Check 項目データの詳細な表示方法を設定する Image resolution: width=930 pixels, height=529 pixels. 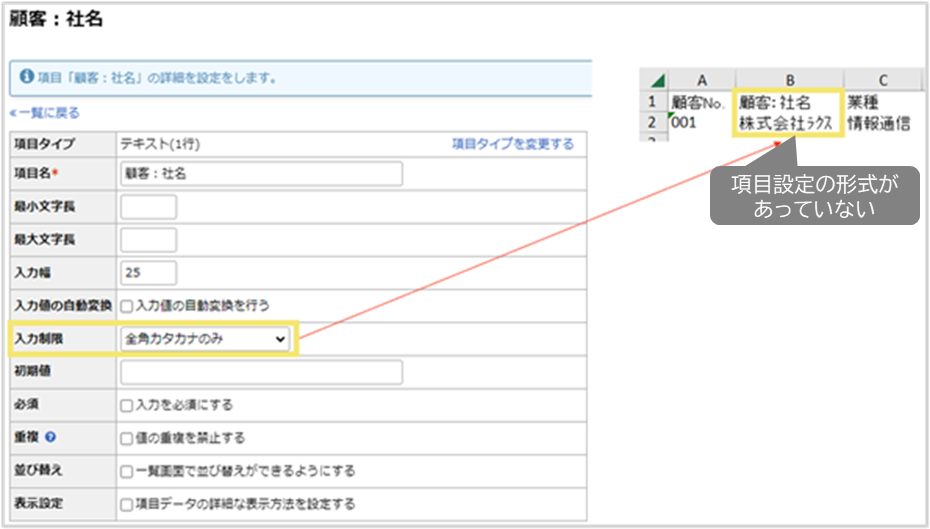[127, 503]
